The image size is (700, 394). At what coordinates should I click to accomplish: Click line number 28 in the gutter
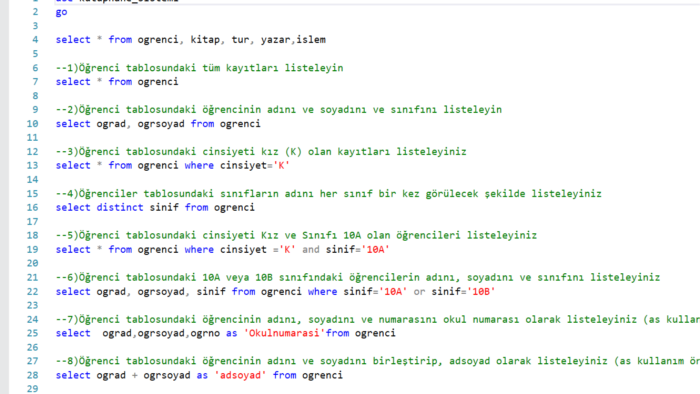pyautogui.click(x=32, y=375)
